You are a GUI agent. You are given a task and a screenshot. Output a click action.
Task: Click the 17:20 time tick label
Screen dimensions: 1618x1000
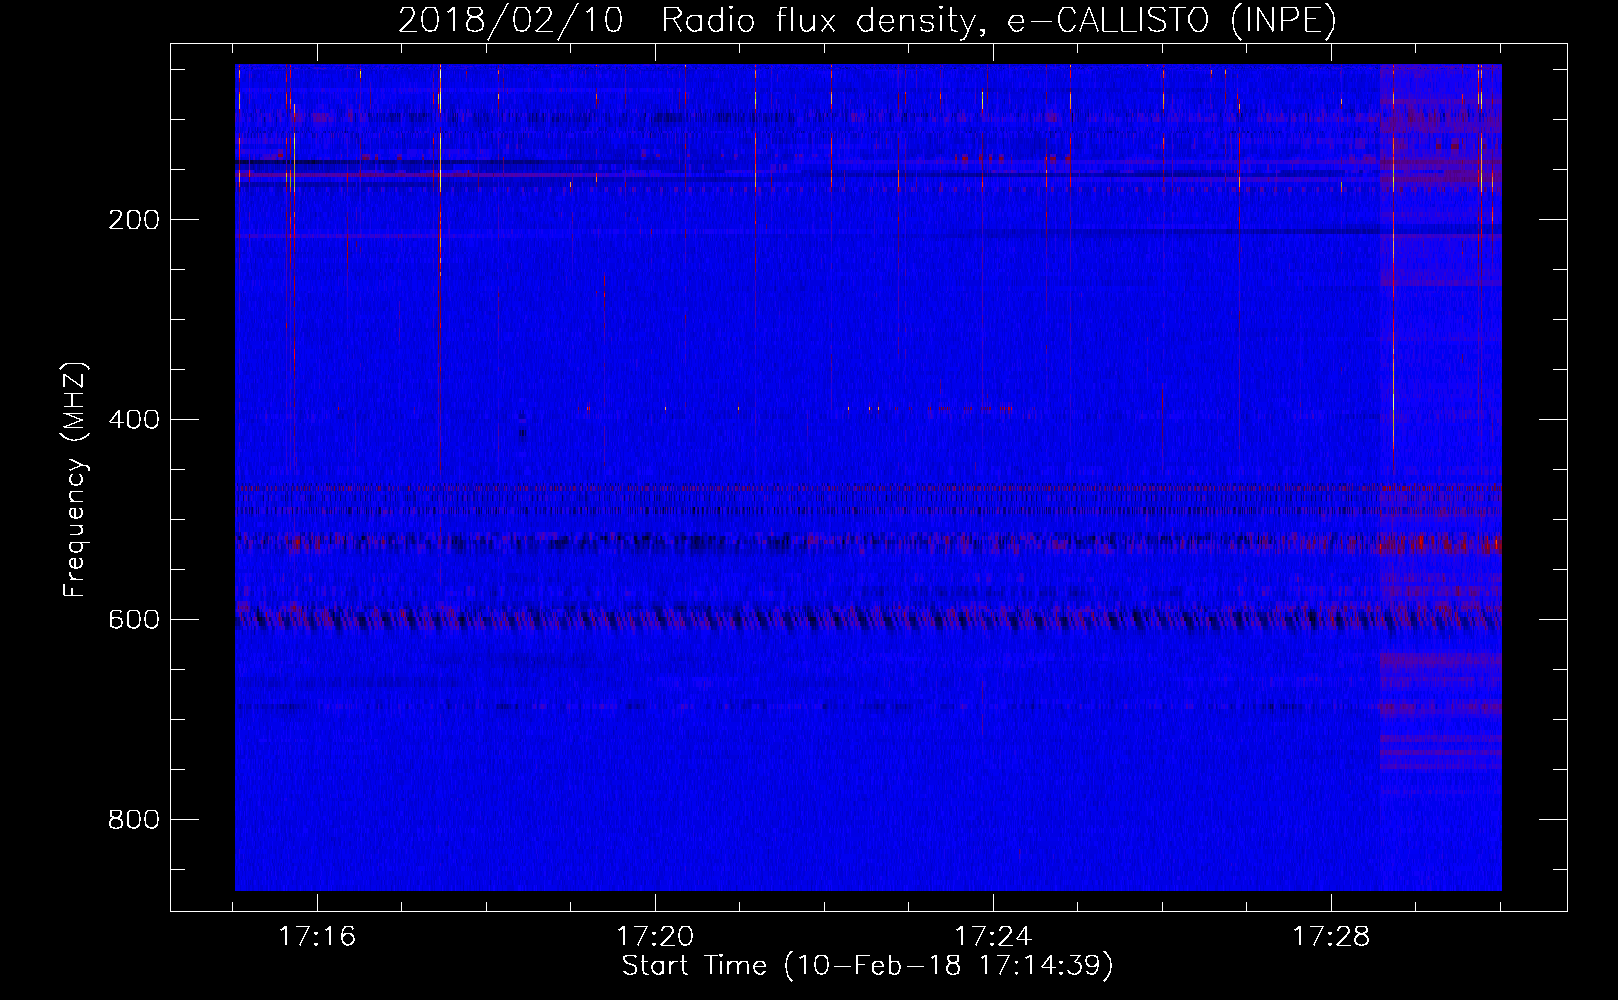[655, 937]
